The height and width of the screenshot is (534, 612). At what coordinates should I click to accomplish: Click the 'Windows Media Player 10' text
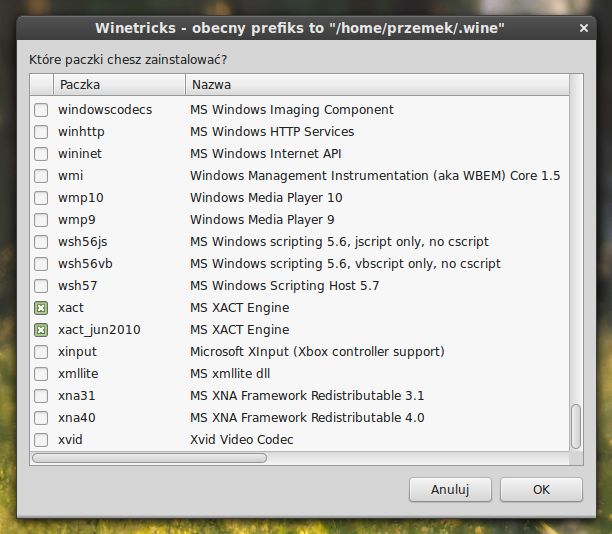[x=266, y=198]
